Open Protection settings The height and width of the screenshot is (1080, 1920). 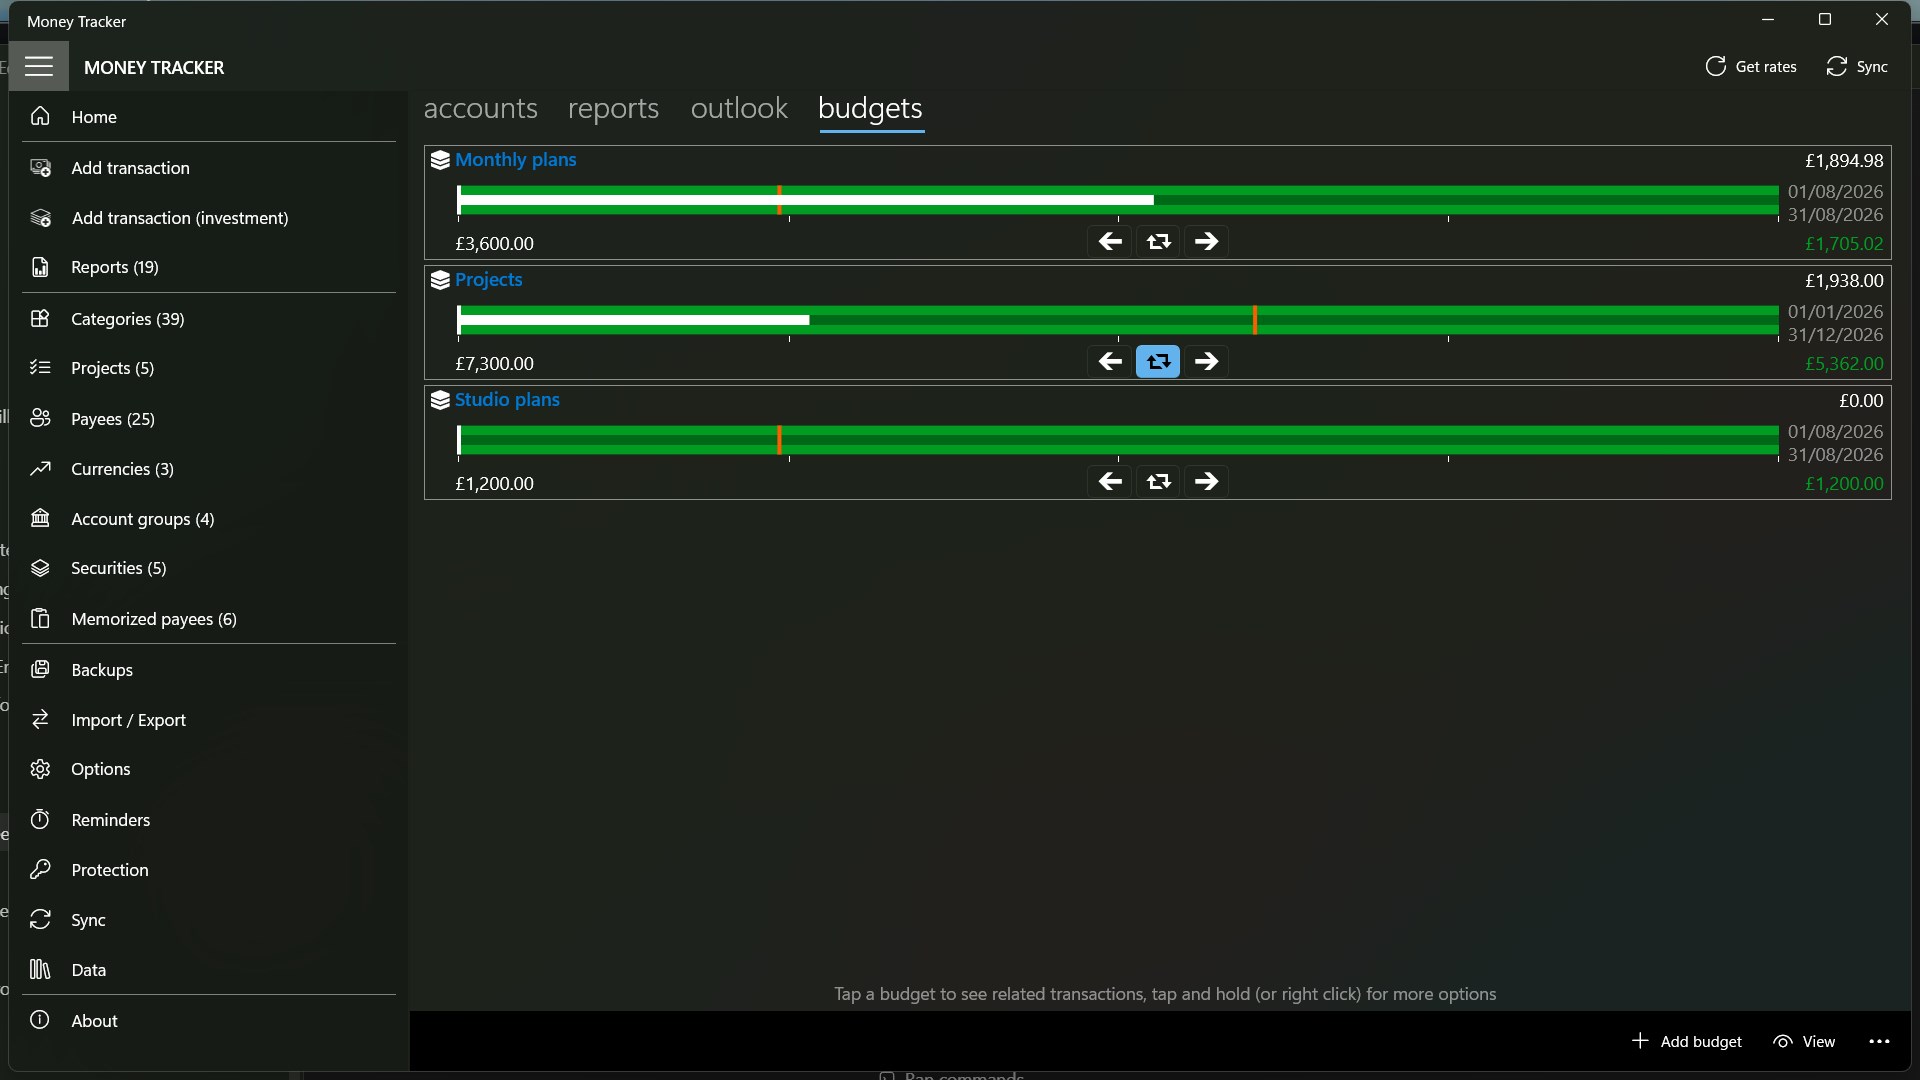(209, 870)
